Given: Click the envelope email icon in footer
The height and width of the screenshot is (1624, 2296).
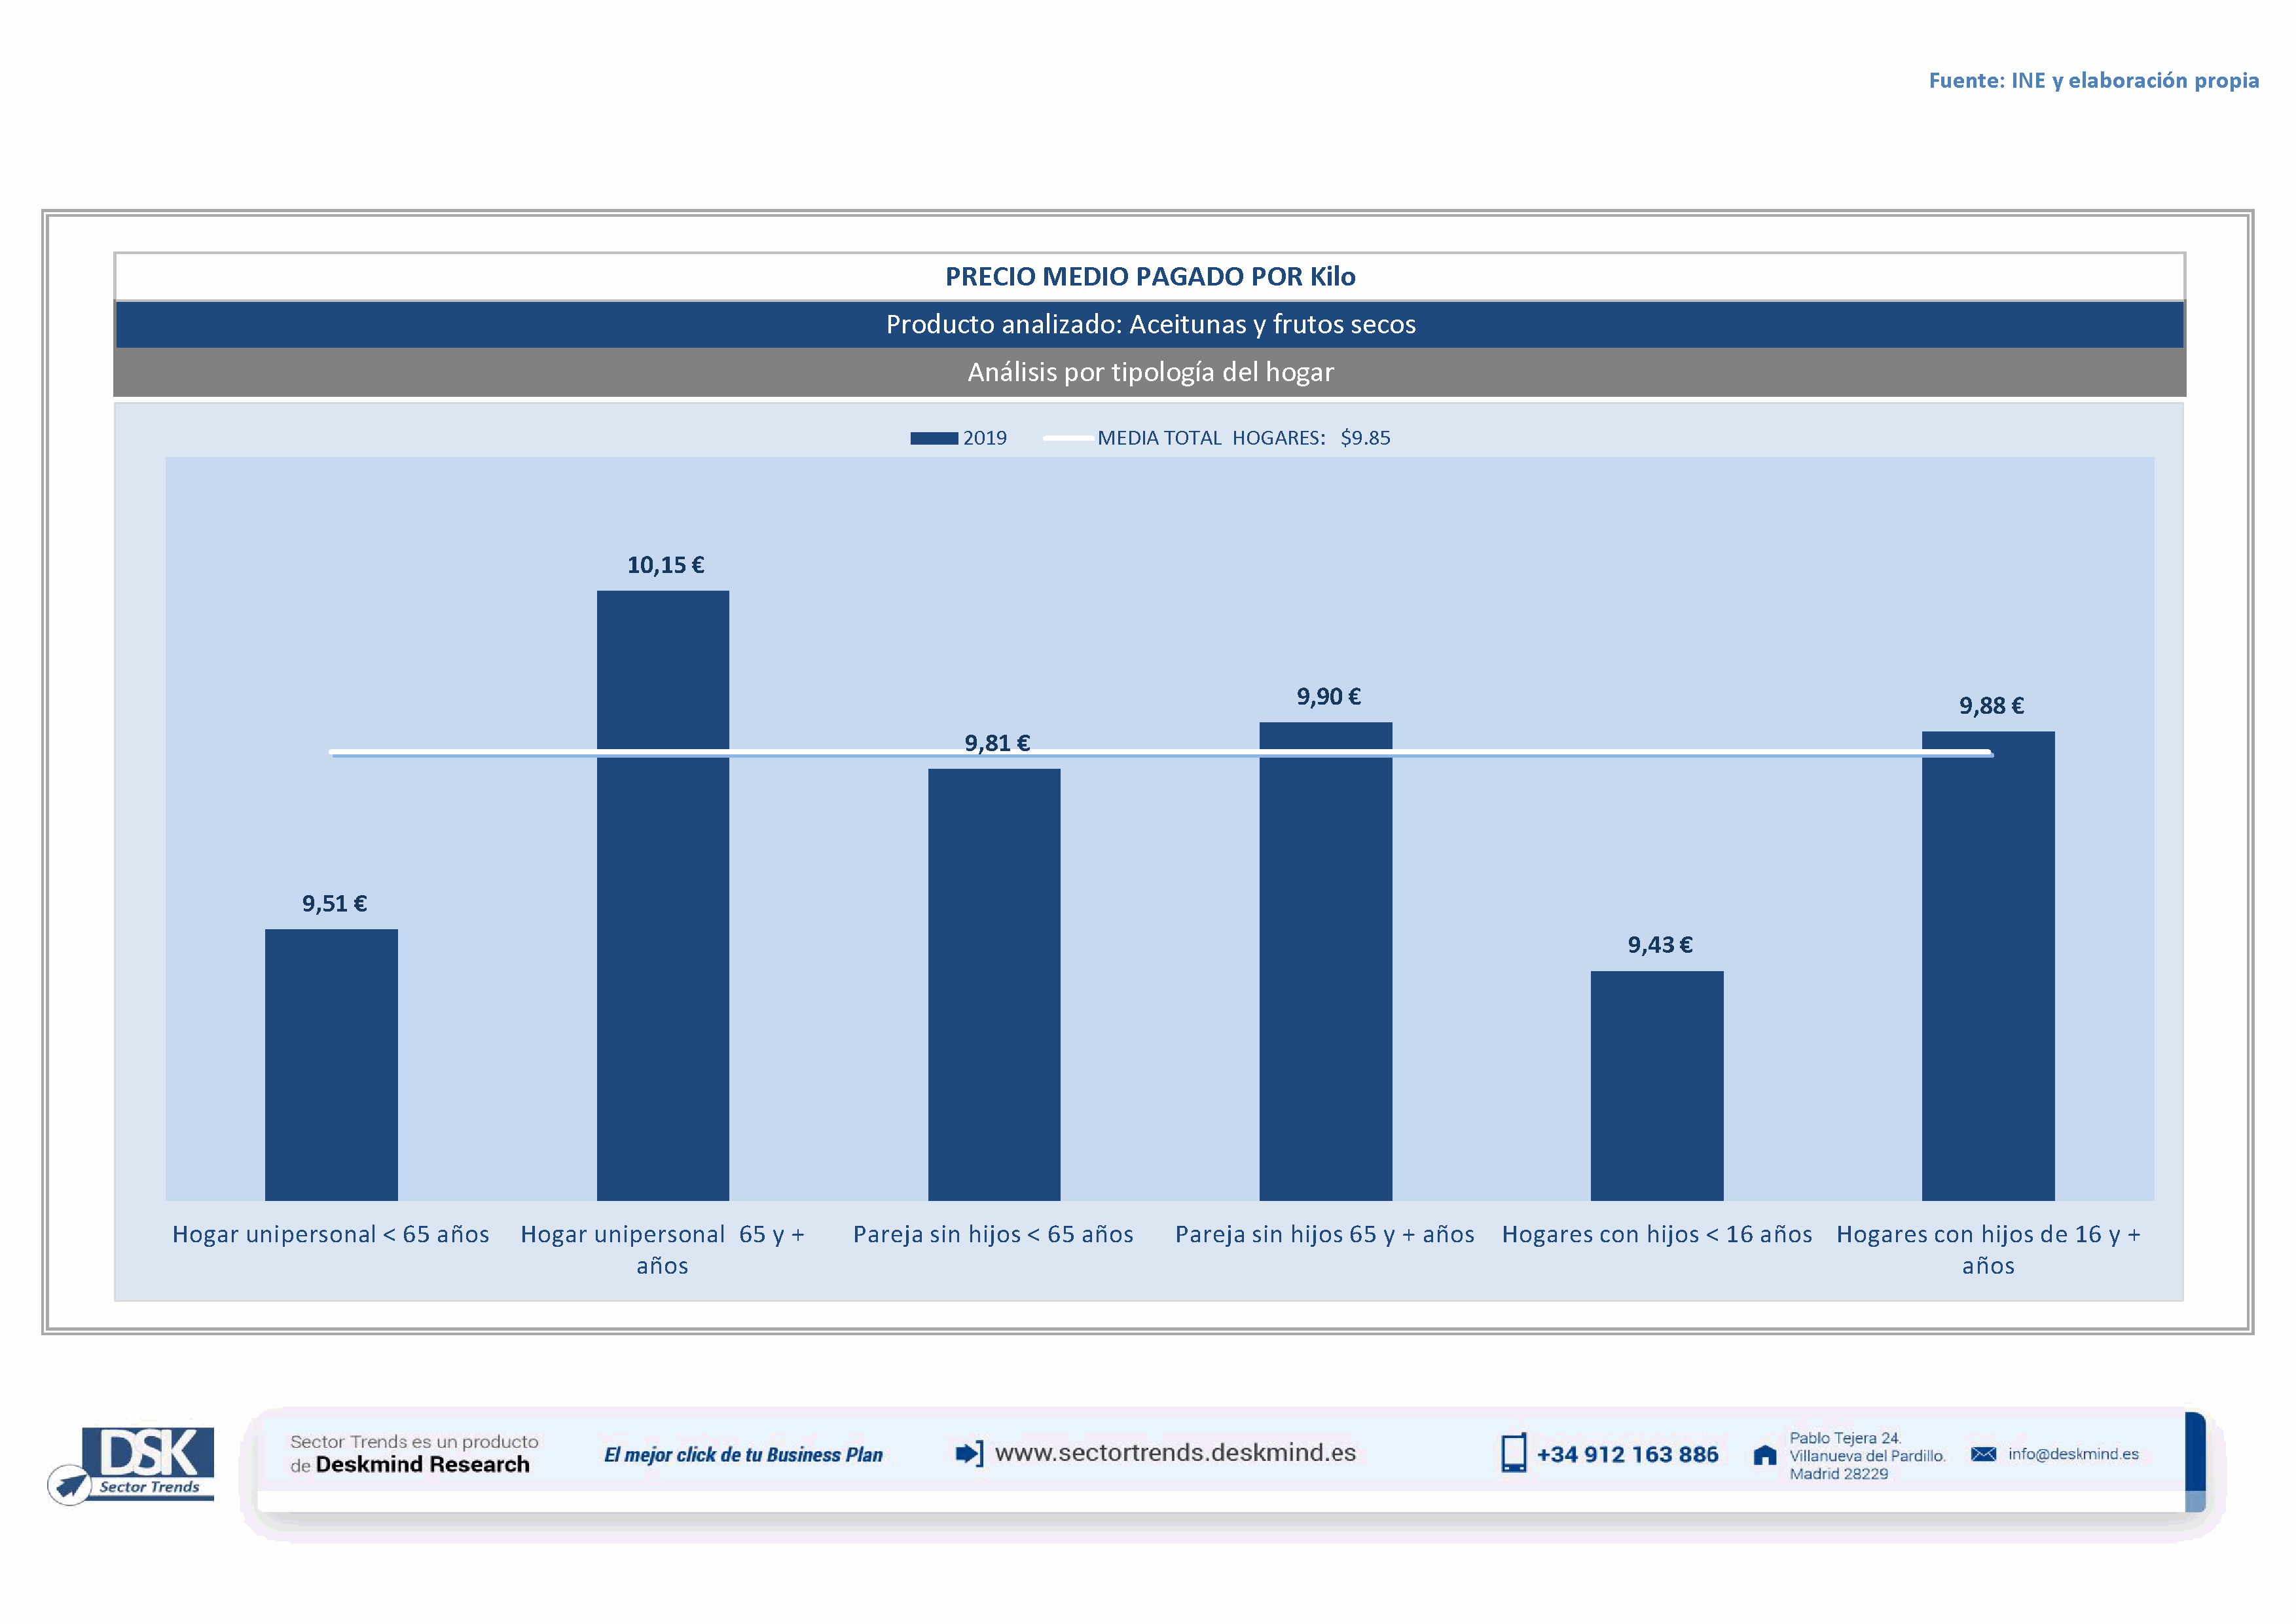Looking at the screenshot, I should [x=1983, y=1454].
